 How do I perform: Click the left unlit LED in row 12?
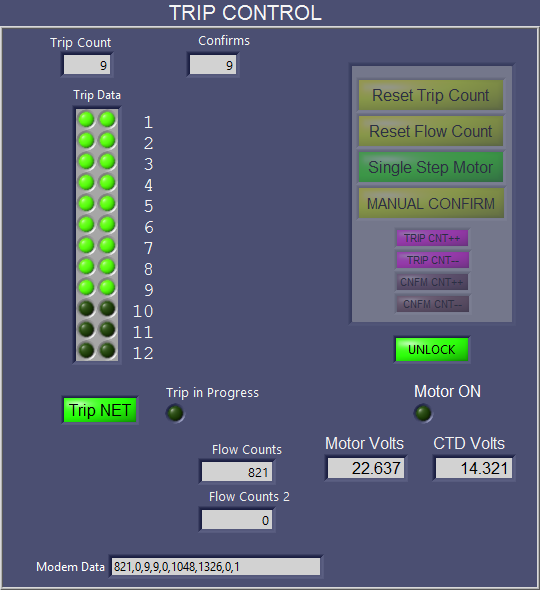86,350
